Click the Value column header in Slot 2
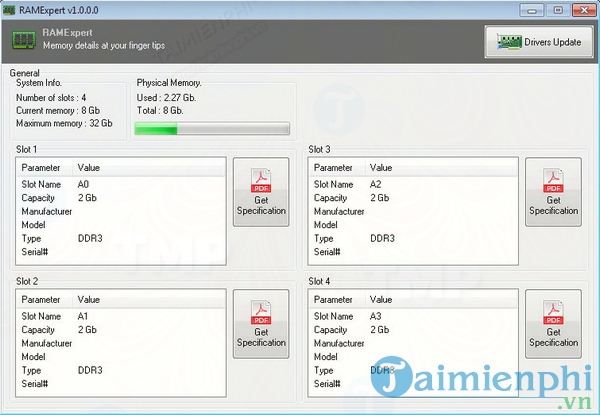The height and width of the screenshot is (415, 600). pos(89,299)
